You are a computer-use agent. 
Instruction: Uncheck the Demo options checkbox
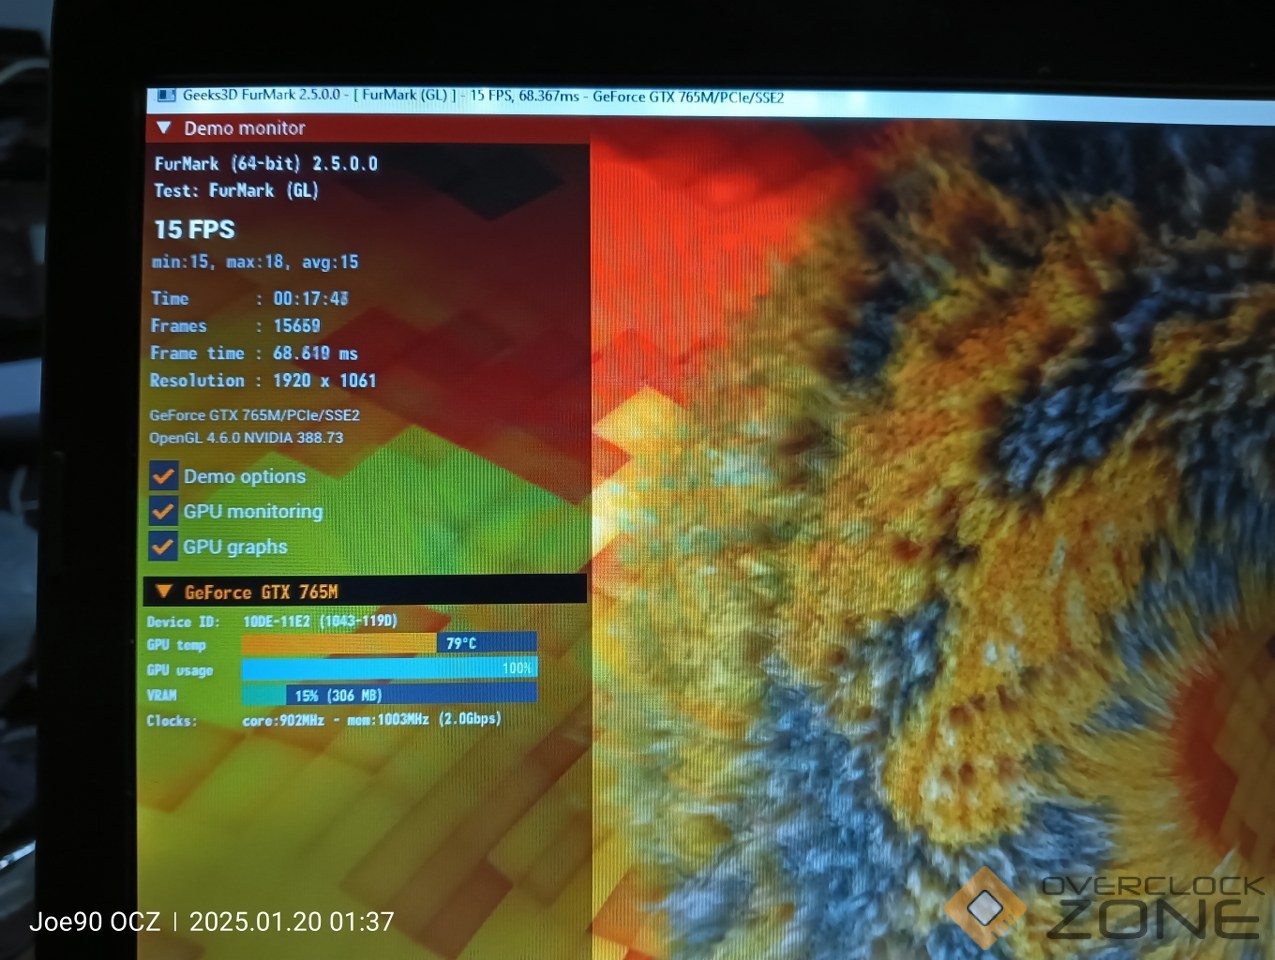[163, 476]
